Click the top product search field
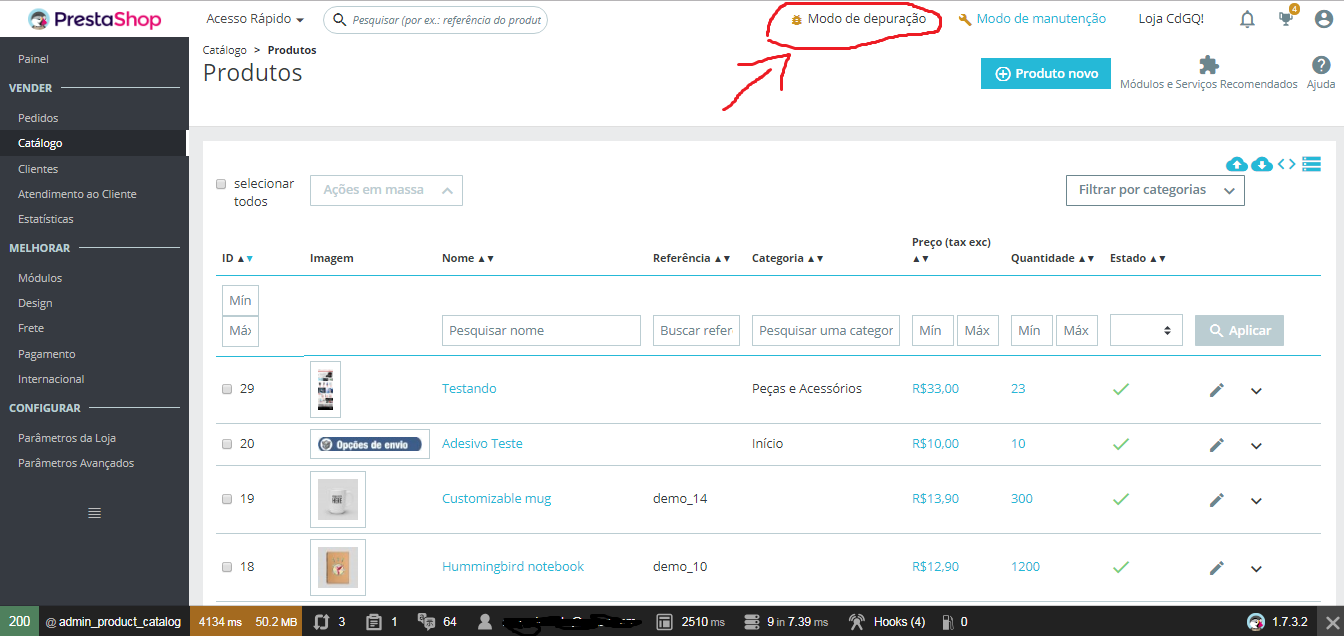This screenshot has width=1344, height=636. point(435,19)
